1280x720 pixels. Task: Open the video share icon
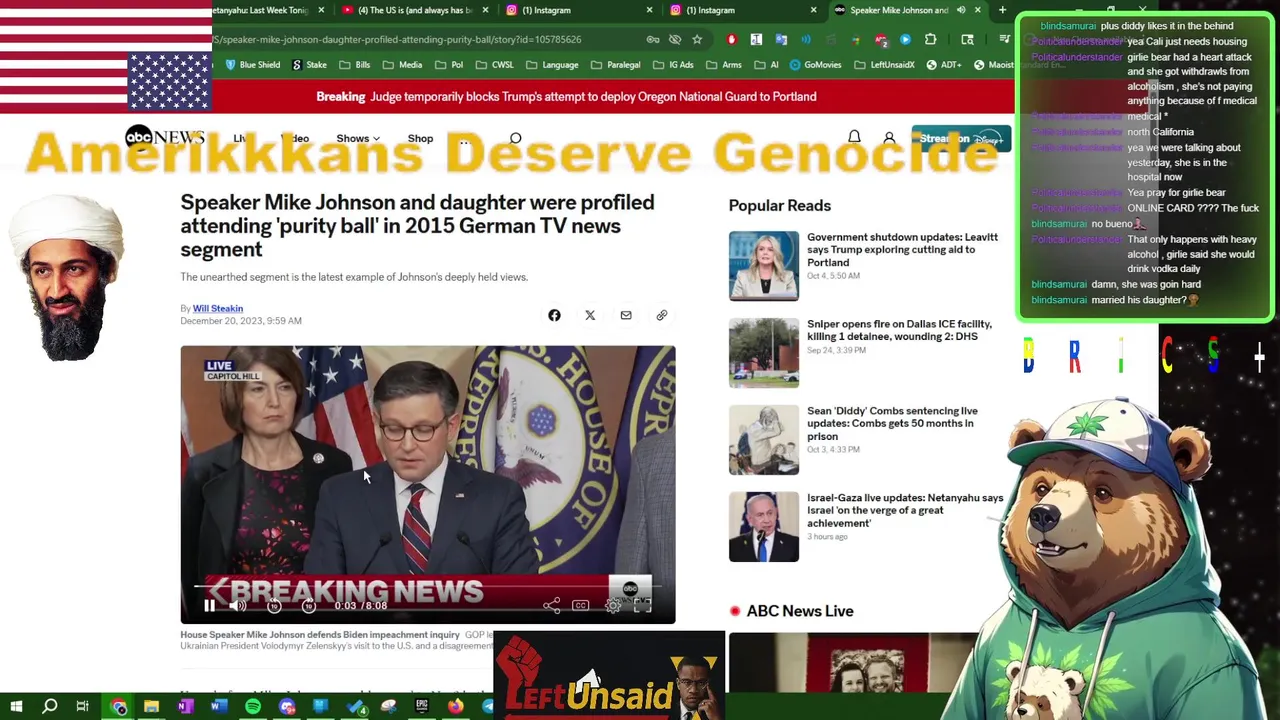click(551, 605)
